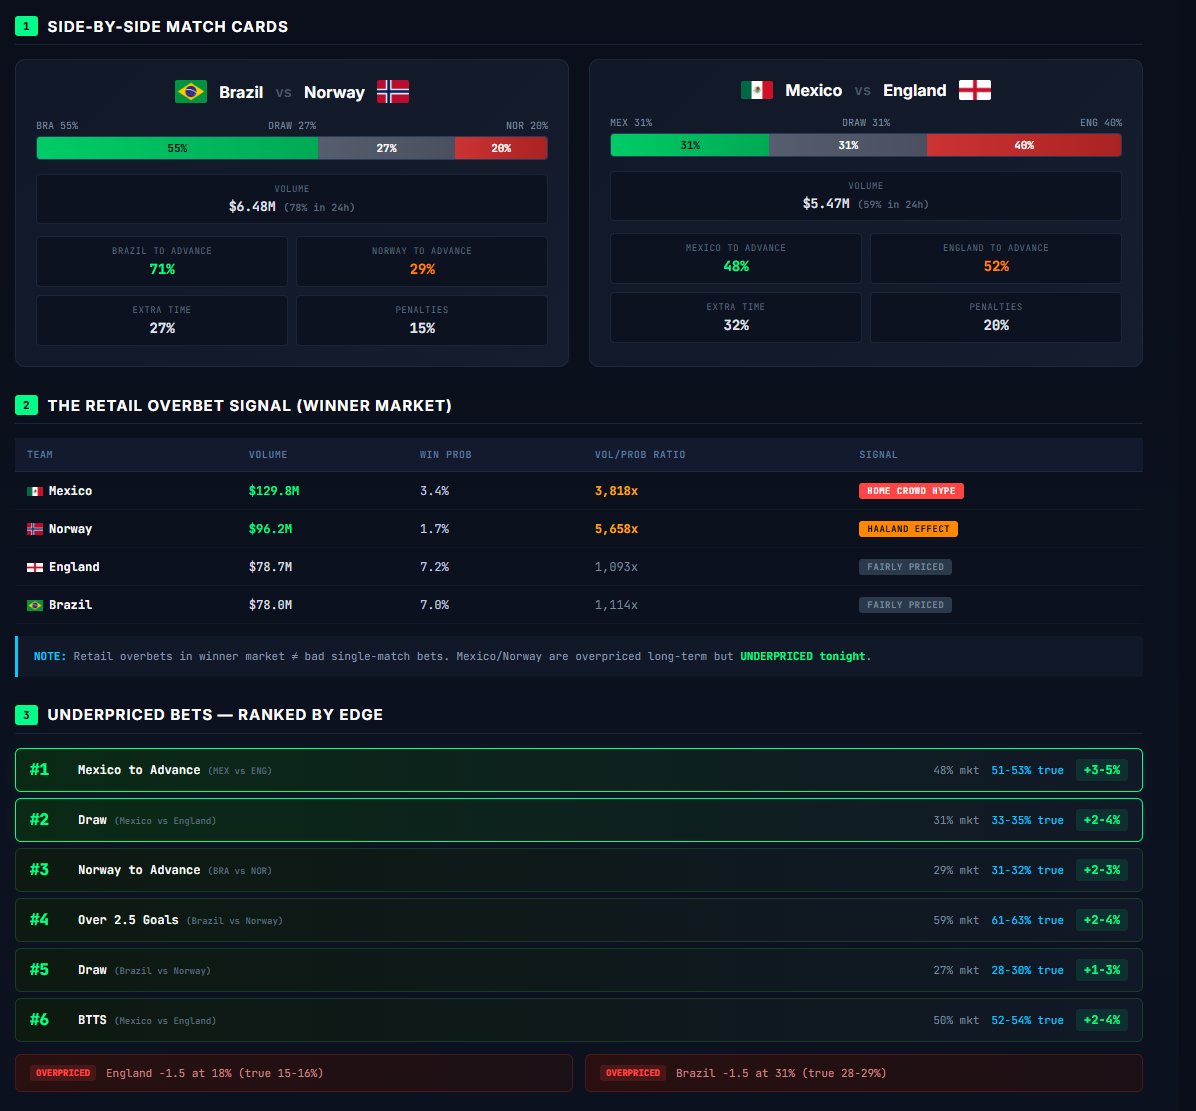Click the section 1 number badge
Screen dimensions: 1196x1111
pos(26,26)
